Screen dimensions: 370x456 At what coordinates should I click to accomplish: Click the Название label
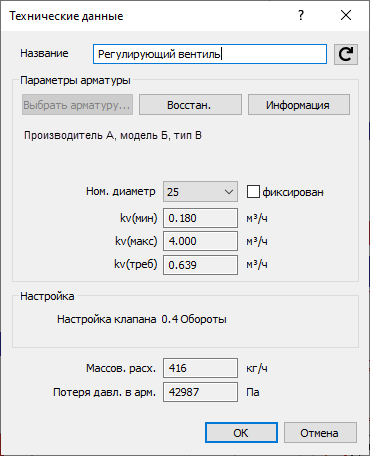(x=44, y=53)
